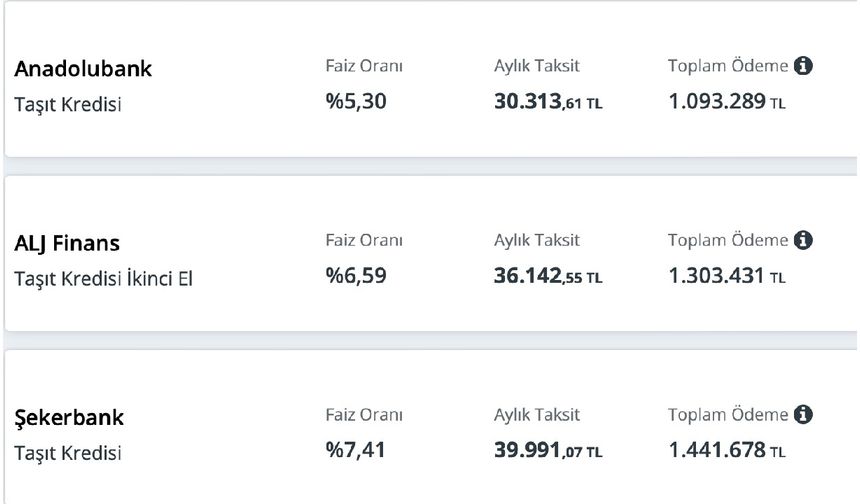The height and width of the screenshot is (504, 860).
Task: Click the 1.093.289 TL total payment
Action: pyautogui.click(x=727, y=101)
